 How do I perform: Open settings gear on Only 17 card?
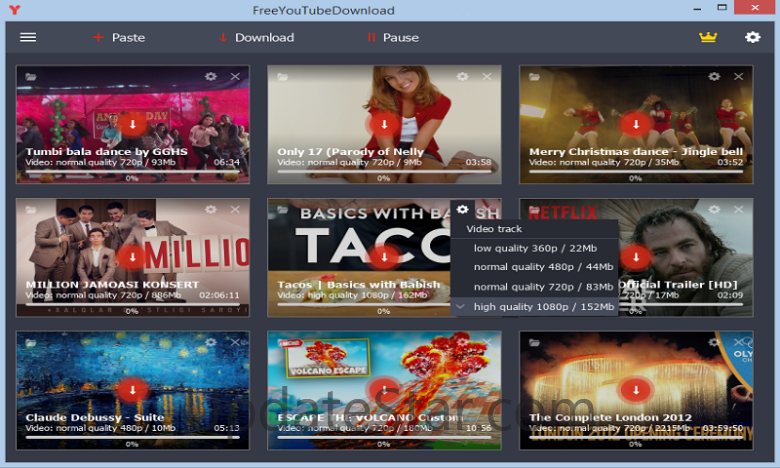[x=463, y=76]
